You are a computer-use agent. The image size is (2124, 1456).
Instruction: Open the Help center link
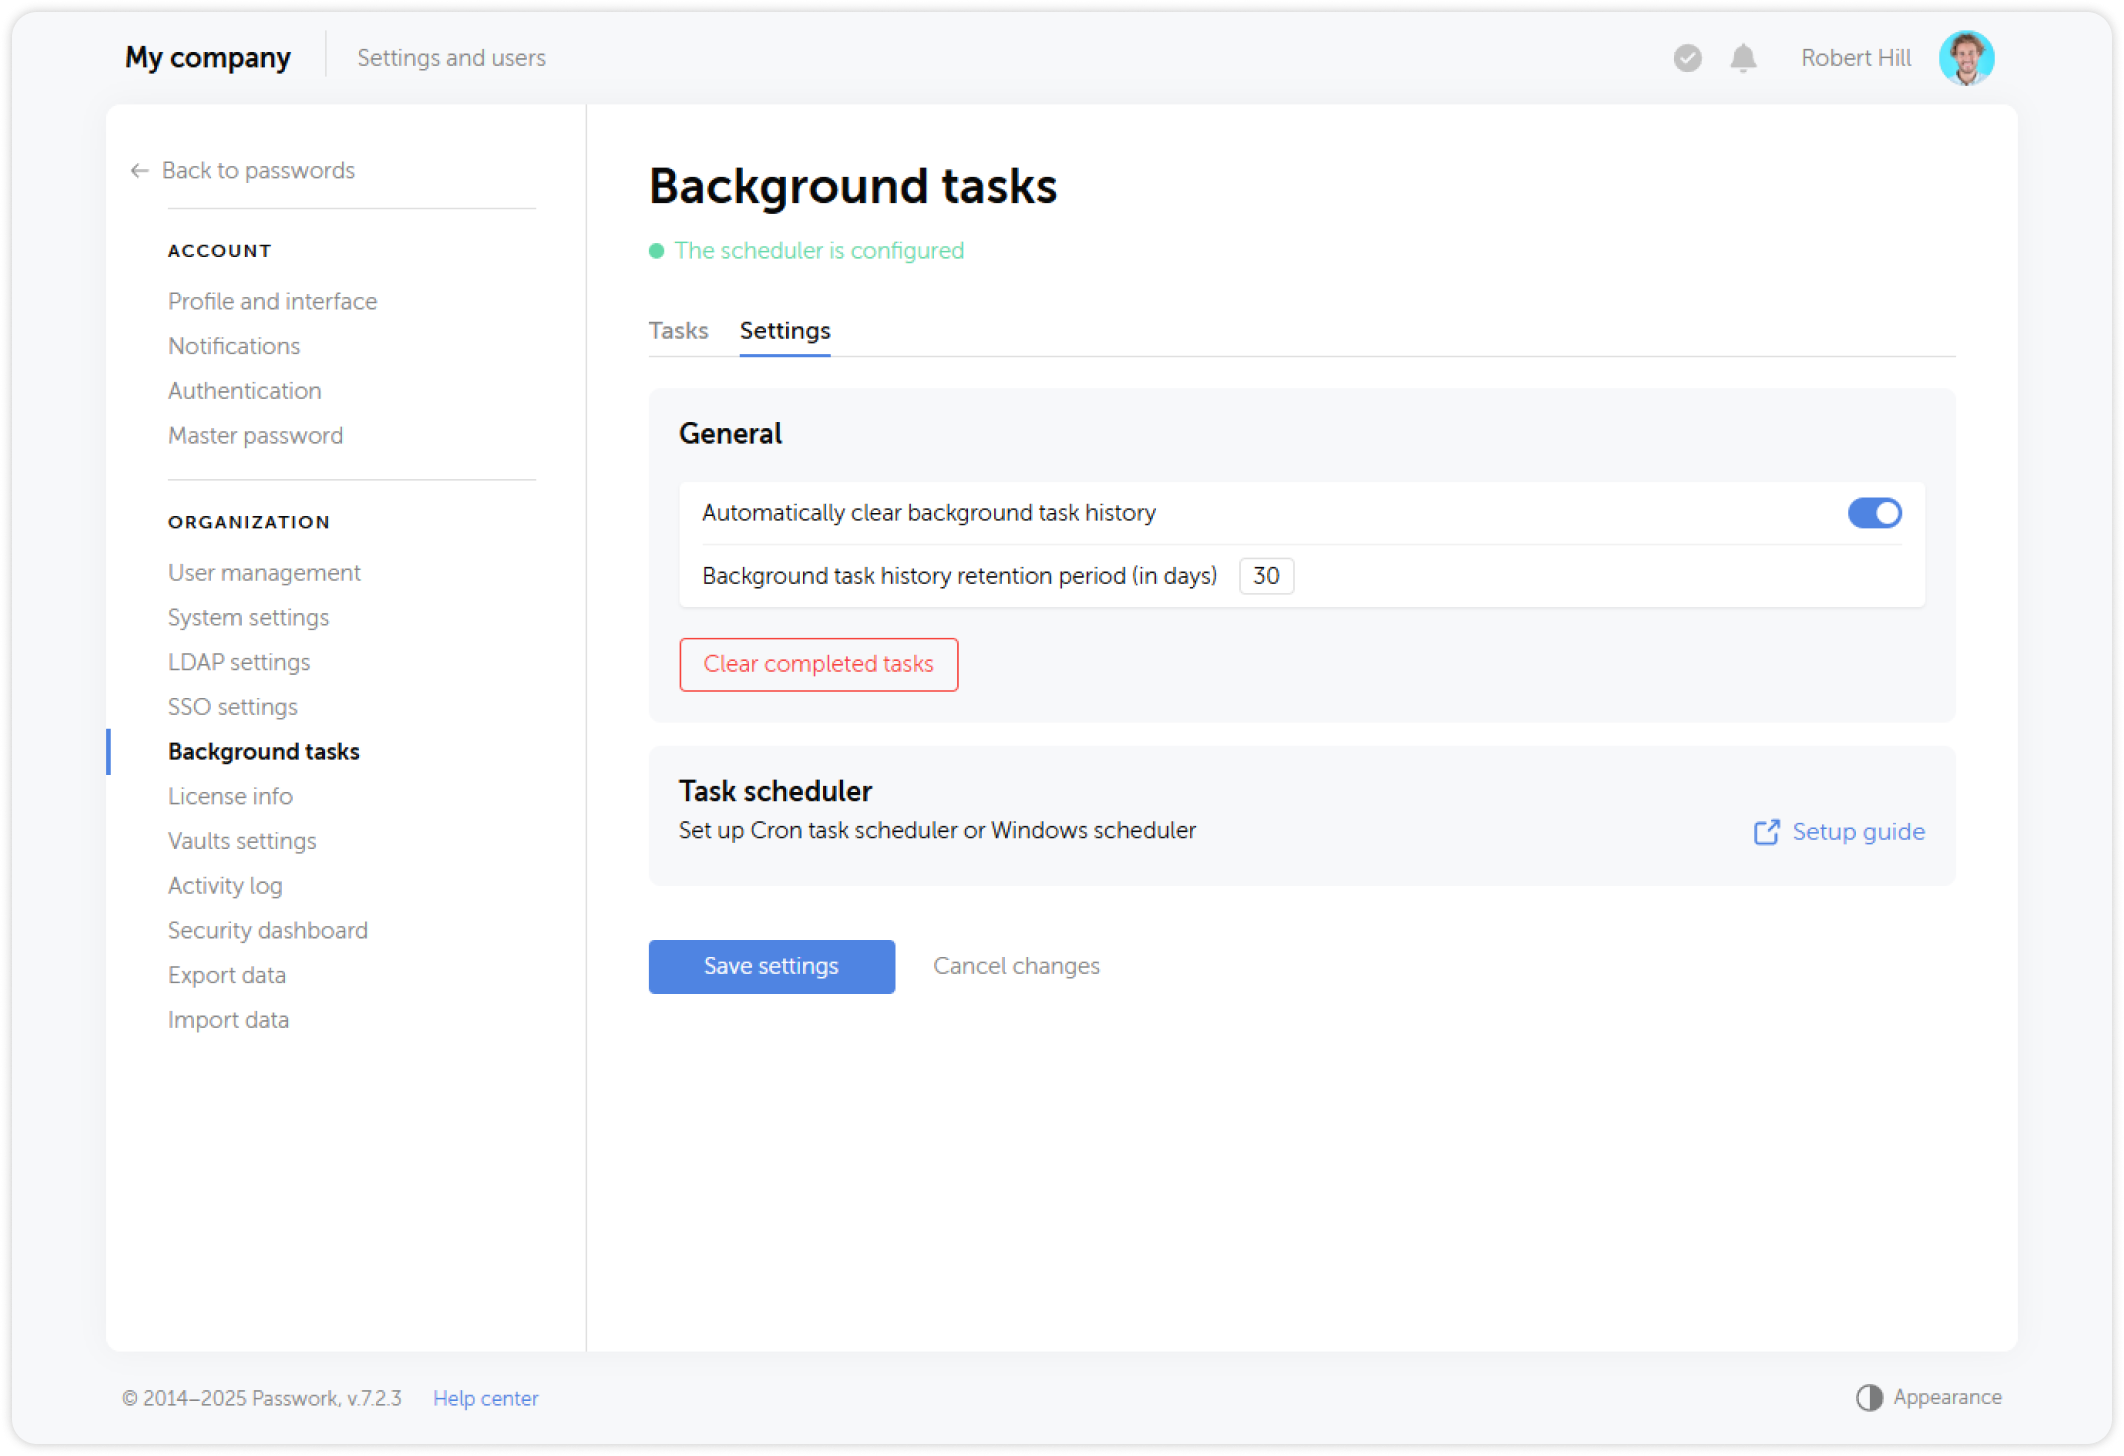[485, 1398]
